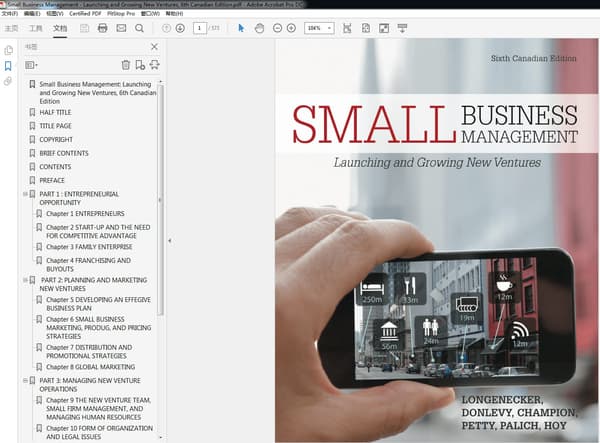The image size is (600, 443).
Task: Select the TITLE PAGE bookmark
Action: 55,126
